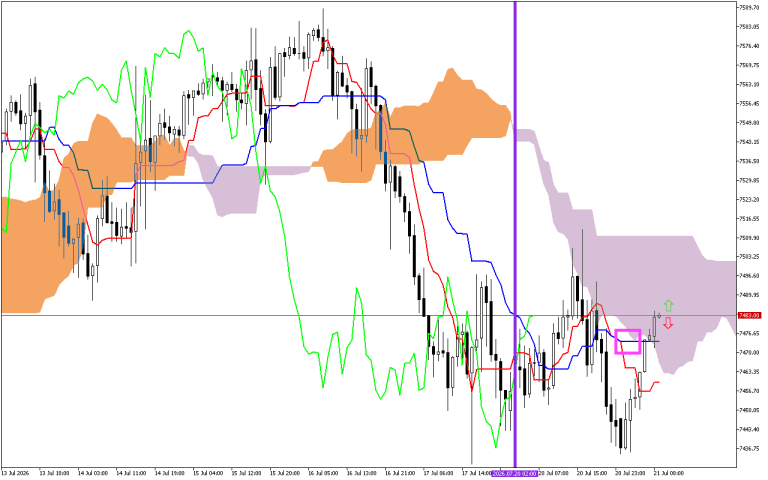Click the 7463.35 price axis label

pos(749,372)
